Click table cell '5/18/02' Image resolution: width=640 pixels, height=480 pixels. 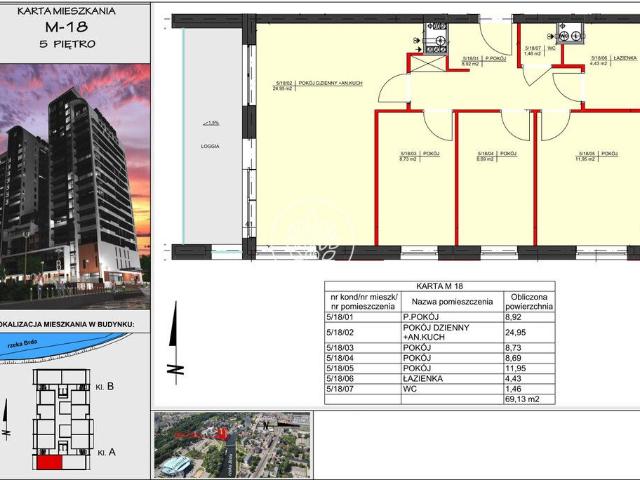tap(340, 332)
